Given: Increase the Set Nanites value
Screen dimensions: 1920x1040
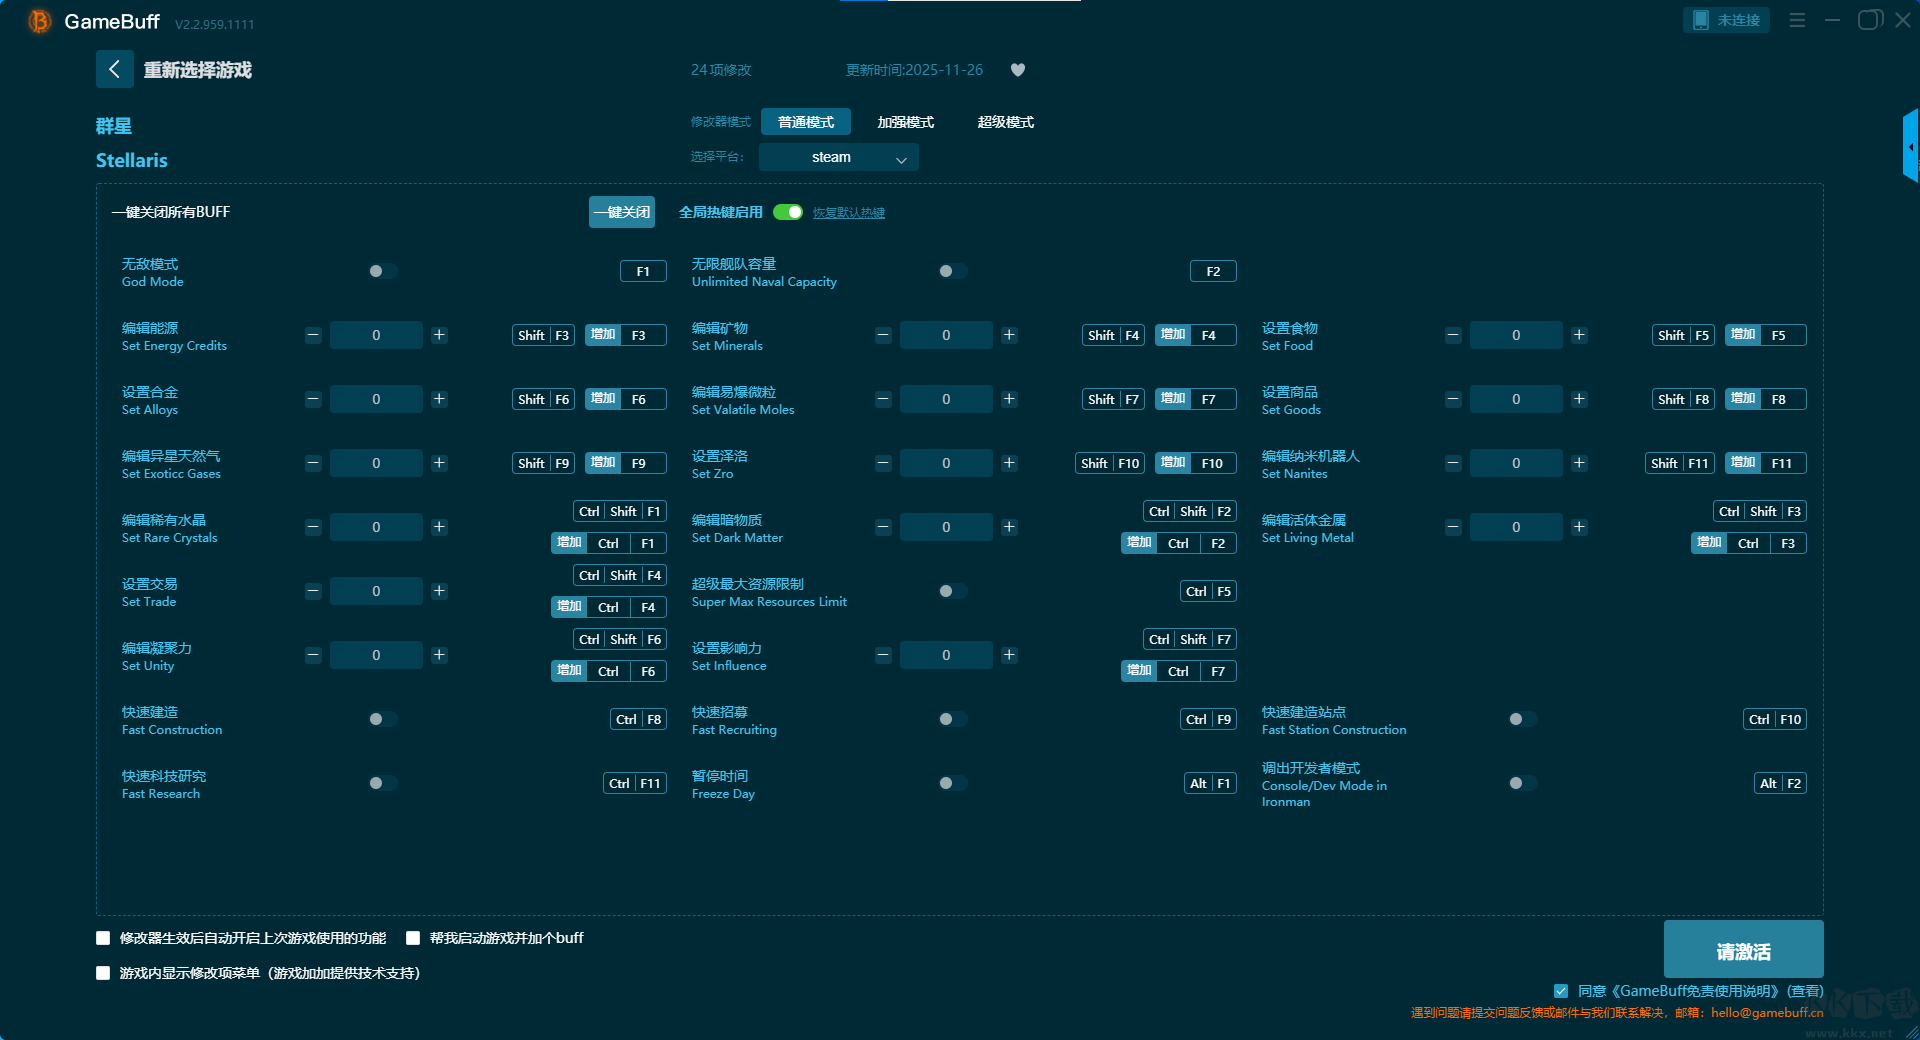Looking at the screenshot, I should point(1579,463).
